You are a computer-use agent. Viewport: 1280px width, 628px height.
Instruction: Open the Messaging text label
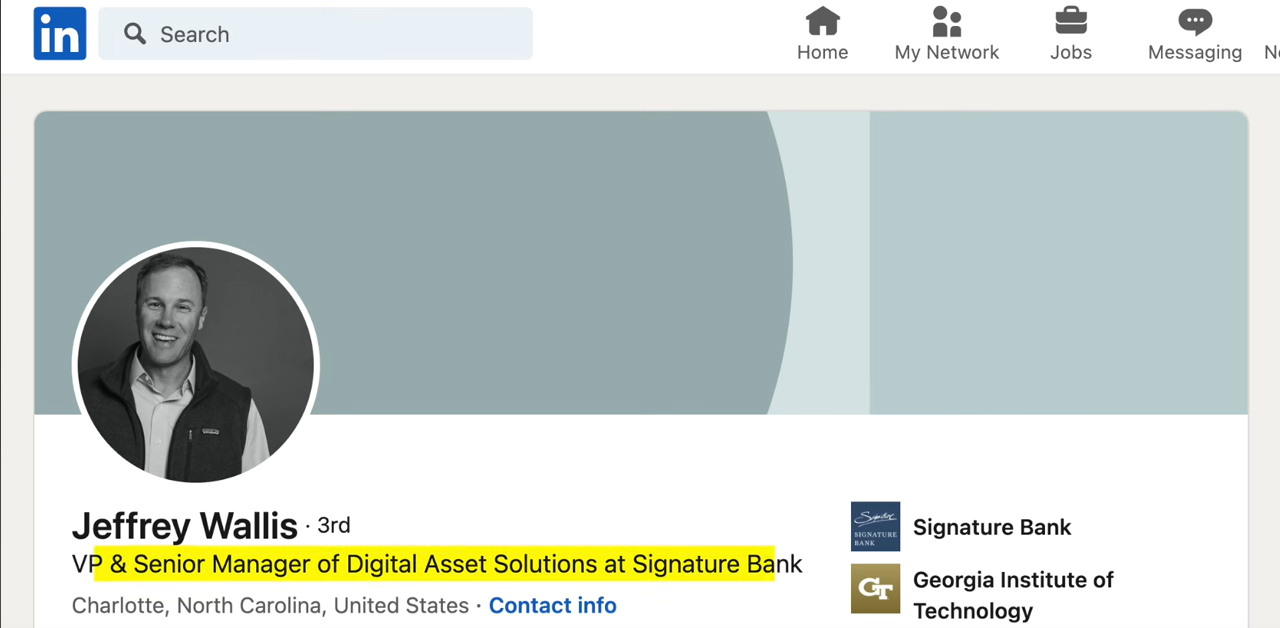(1195, 53)
